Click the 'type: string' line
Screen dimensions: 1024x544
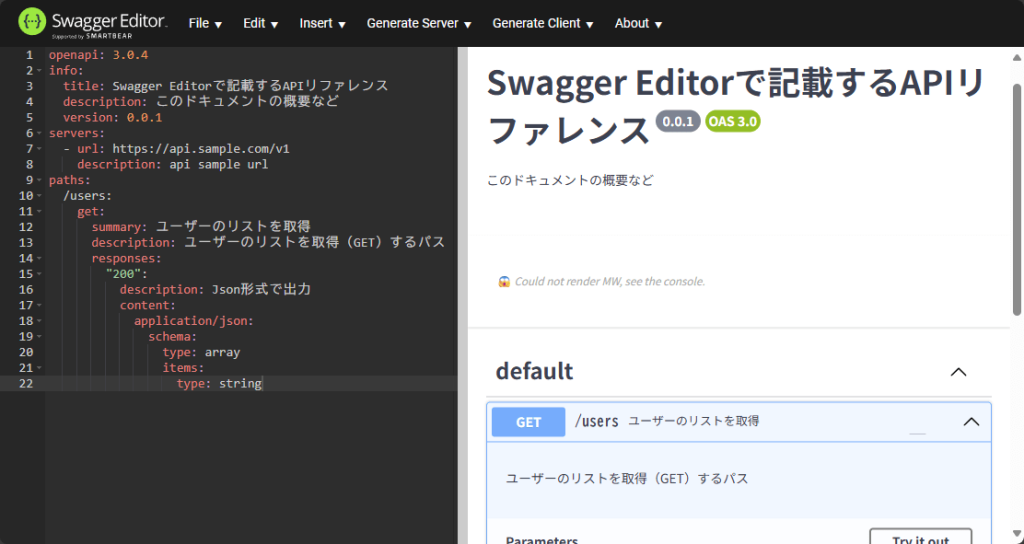[x=219, y=384]
